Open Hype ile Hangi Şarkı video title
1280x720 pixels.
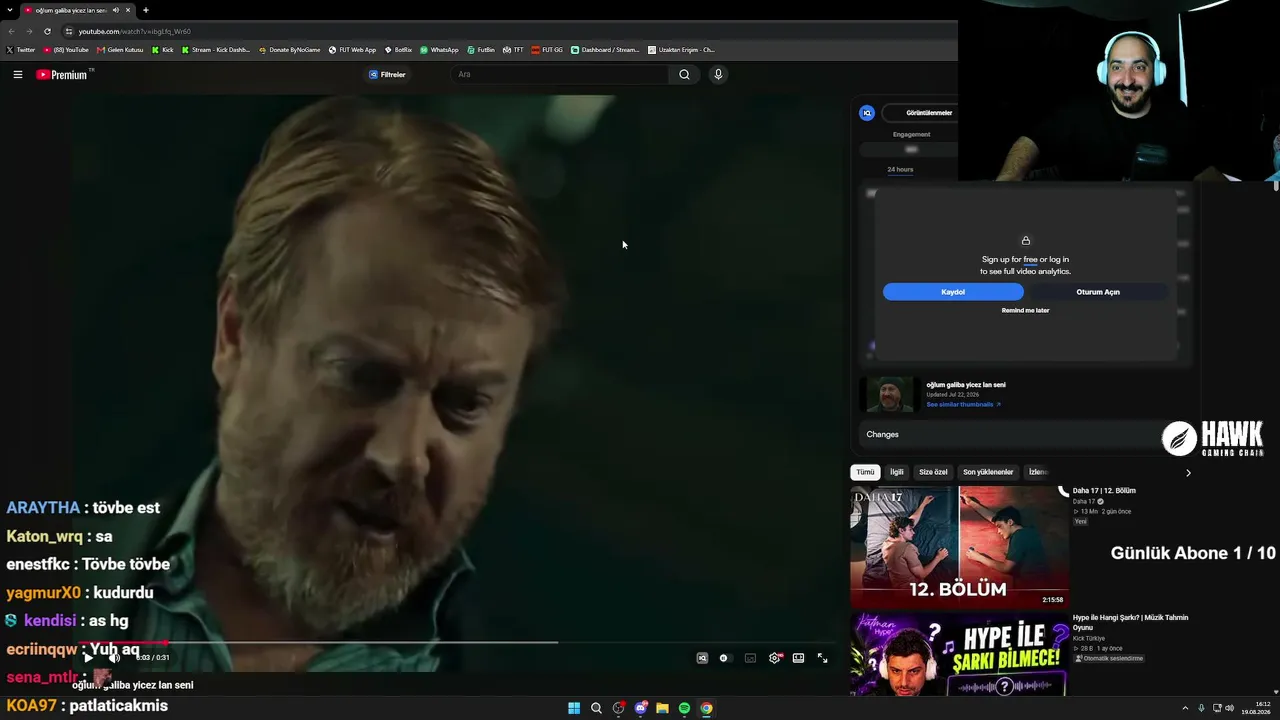(x=1130, y=622)
